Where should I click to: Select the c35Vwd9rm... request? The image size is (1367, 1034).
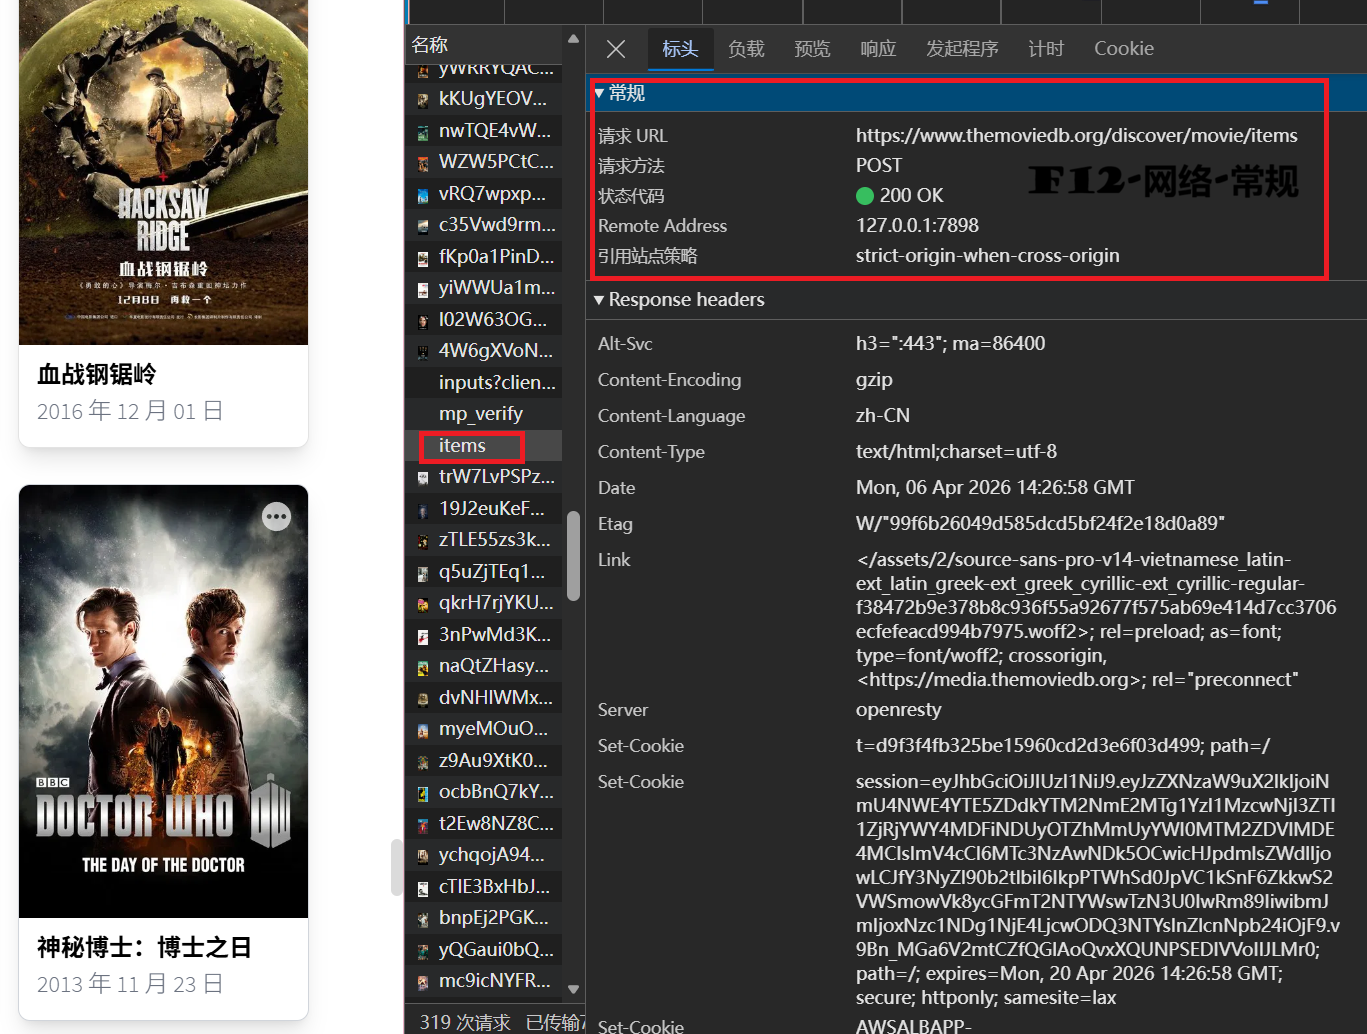[484, 224]
